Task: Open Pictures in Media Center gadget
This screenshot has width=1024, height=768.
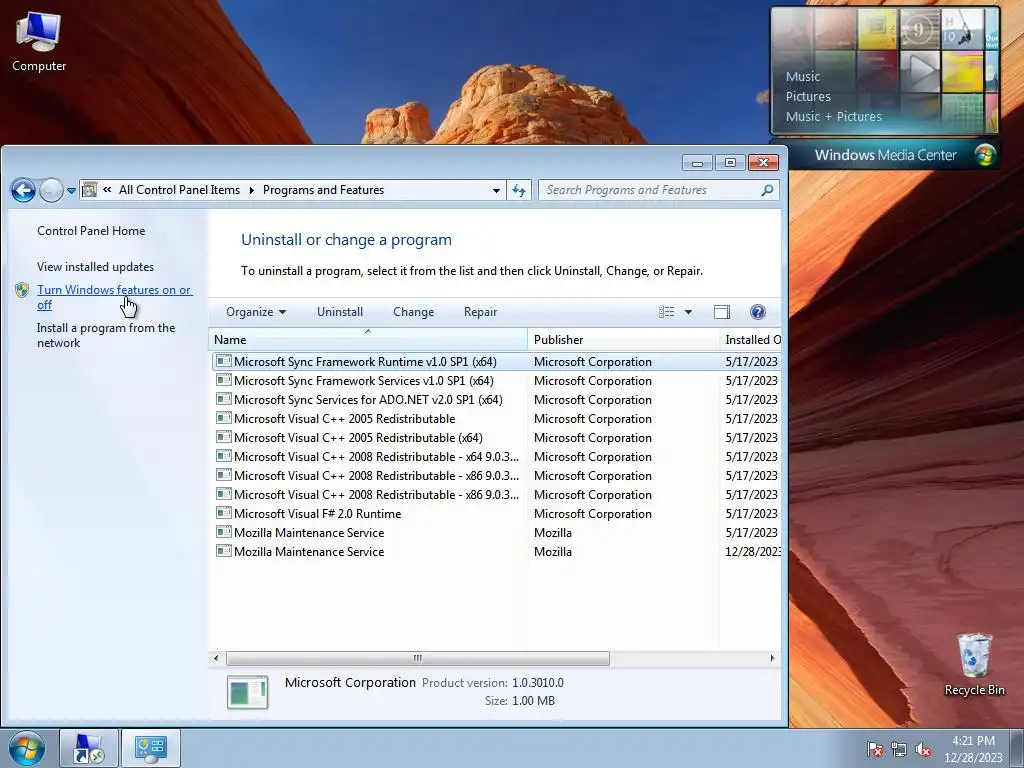Action: 808,97
